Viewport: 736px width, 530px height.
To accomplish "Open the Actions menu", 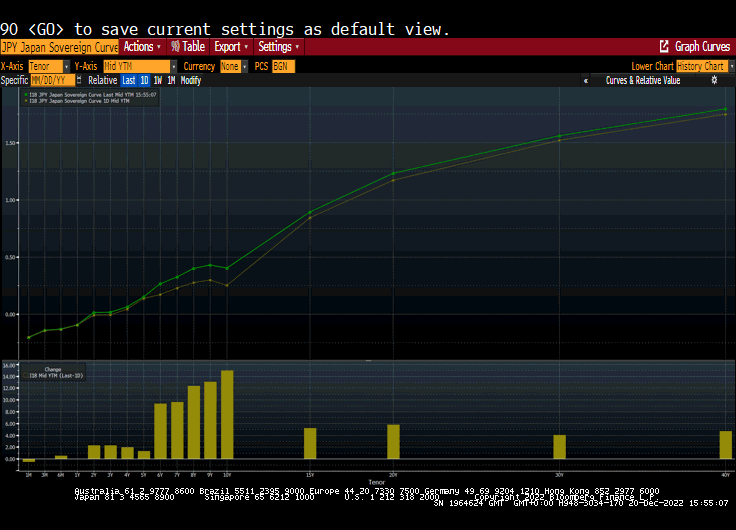I will tap(141, 47).
